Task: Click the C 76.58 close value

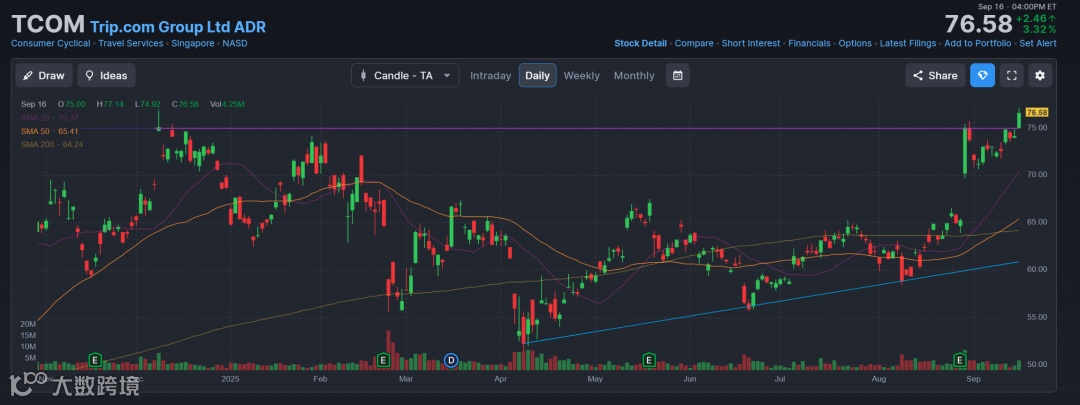Action: click(185, 104)
